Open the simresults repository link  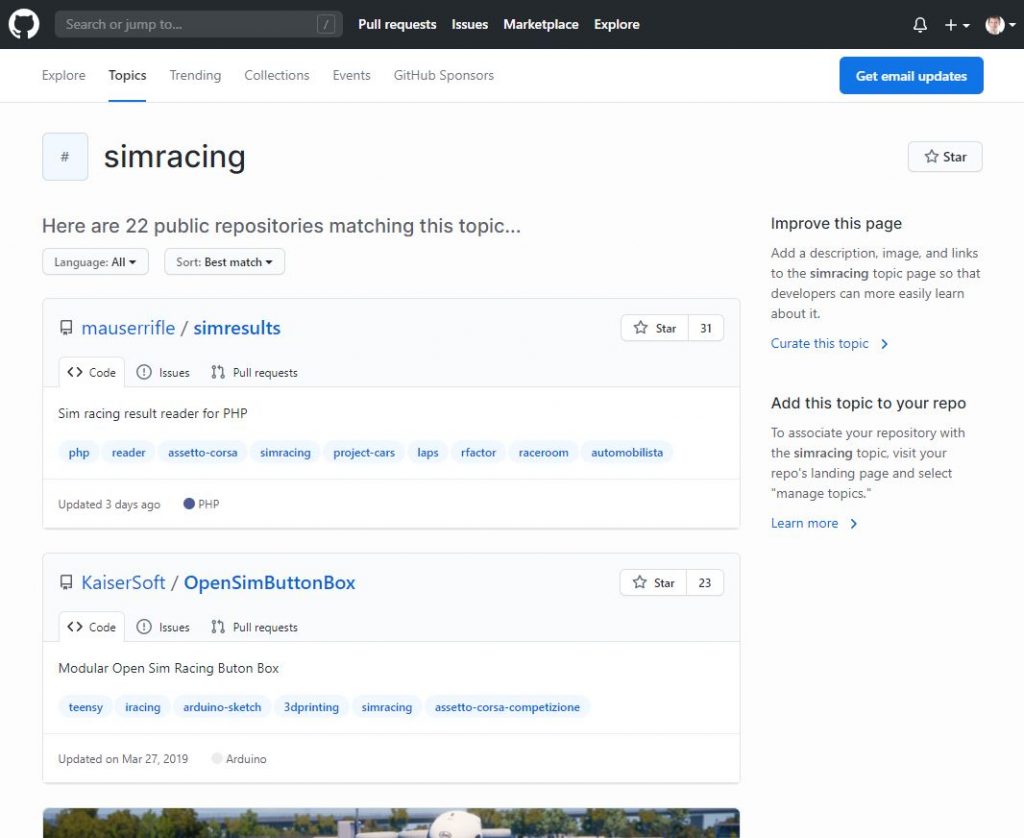pos(236,328)
